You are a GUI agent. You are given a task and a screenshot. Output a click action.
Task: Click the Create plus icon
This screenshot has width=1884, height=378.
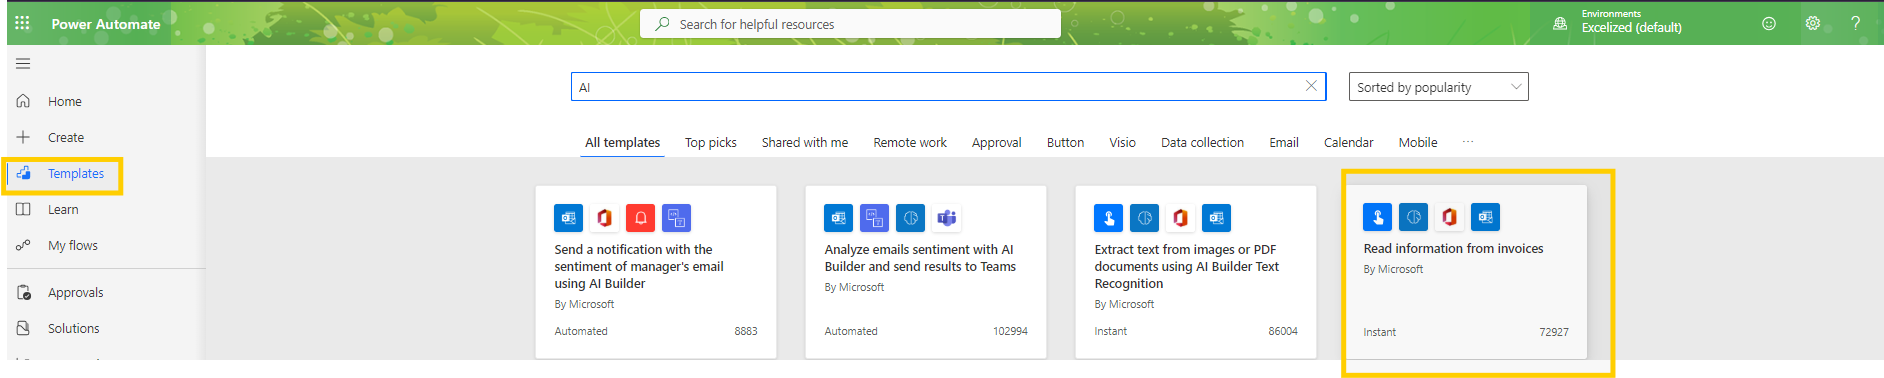pos(23,137)
